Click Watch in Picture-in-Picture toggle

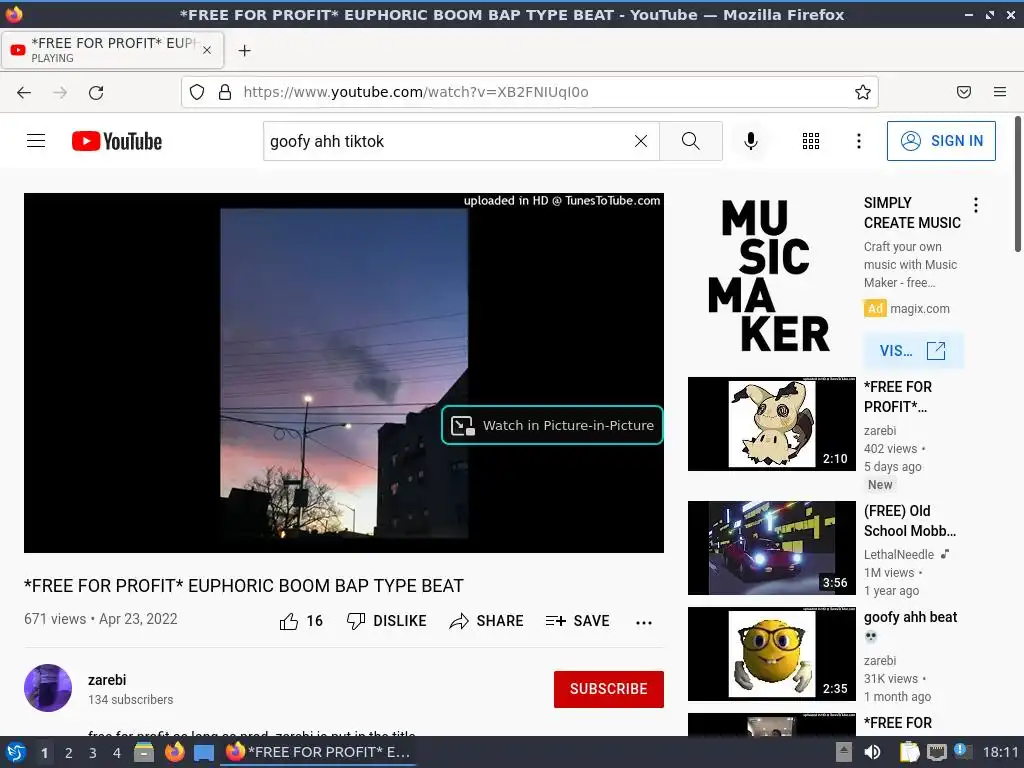point(552,425)
